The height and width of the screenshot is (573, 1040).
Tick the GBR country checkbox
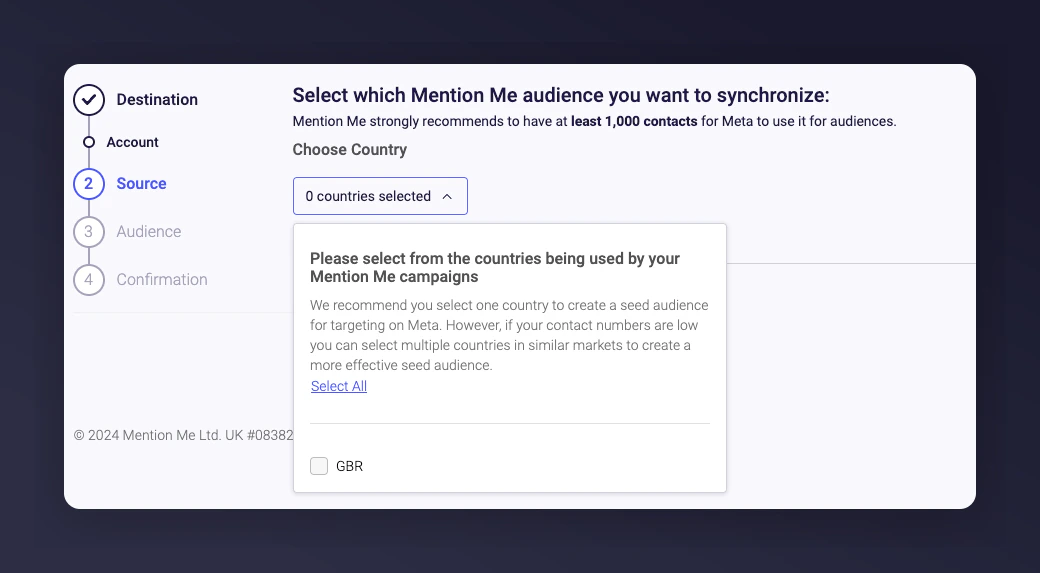click(x=319, y=466)
